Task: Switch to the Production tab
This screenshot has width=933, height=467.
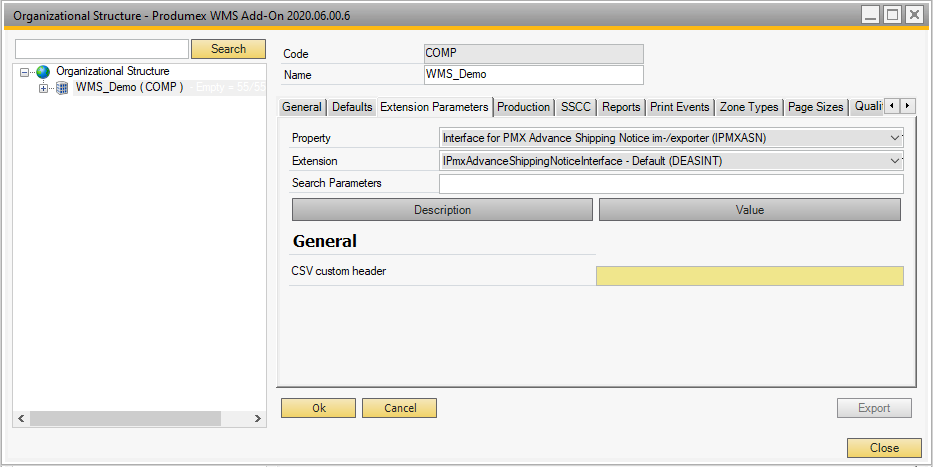Action: pos(523,107)
